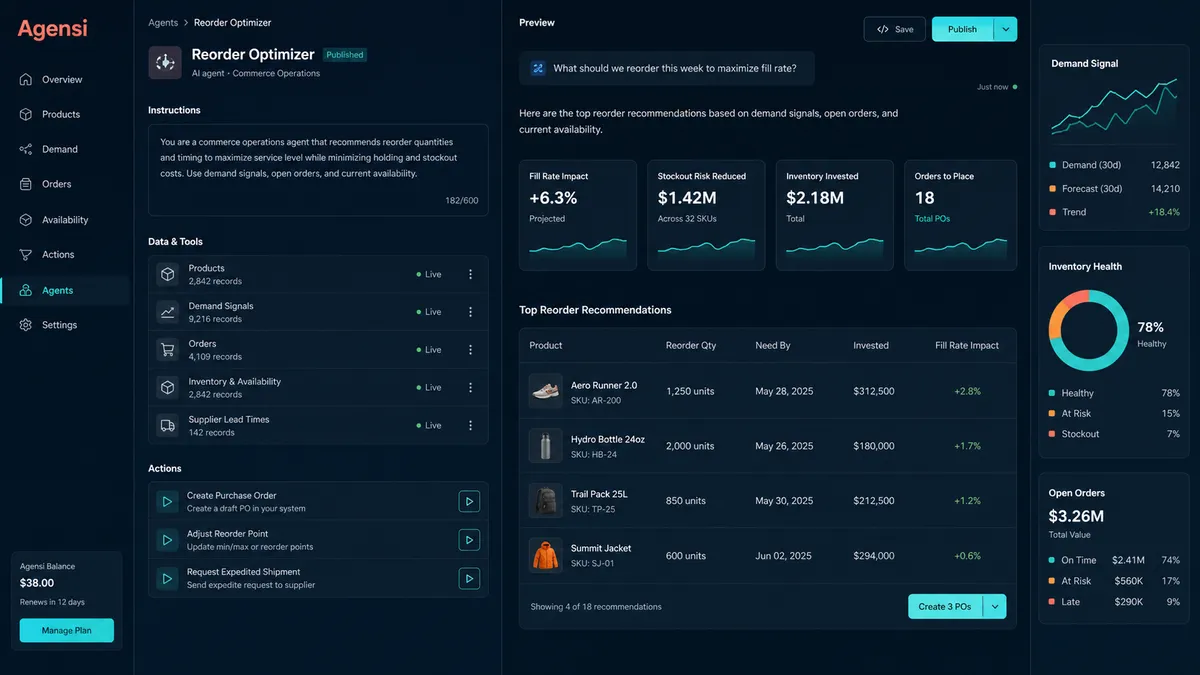Click the Stockout Risk Reduced card

[x=706, y=216]
